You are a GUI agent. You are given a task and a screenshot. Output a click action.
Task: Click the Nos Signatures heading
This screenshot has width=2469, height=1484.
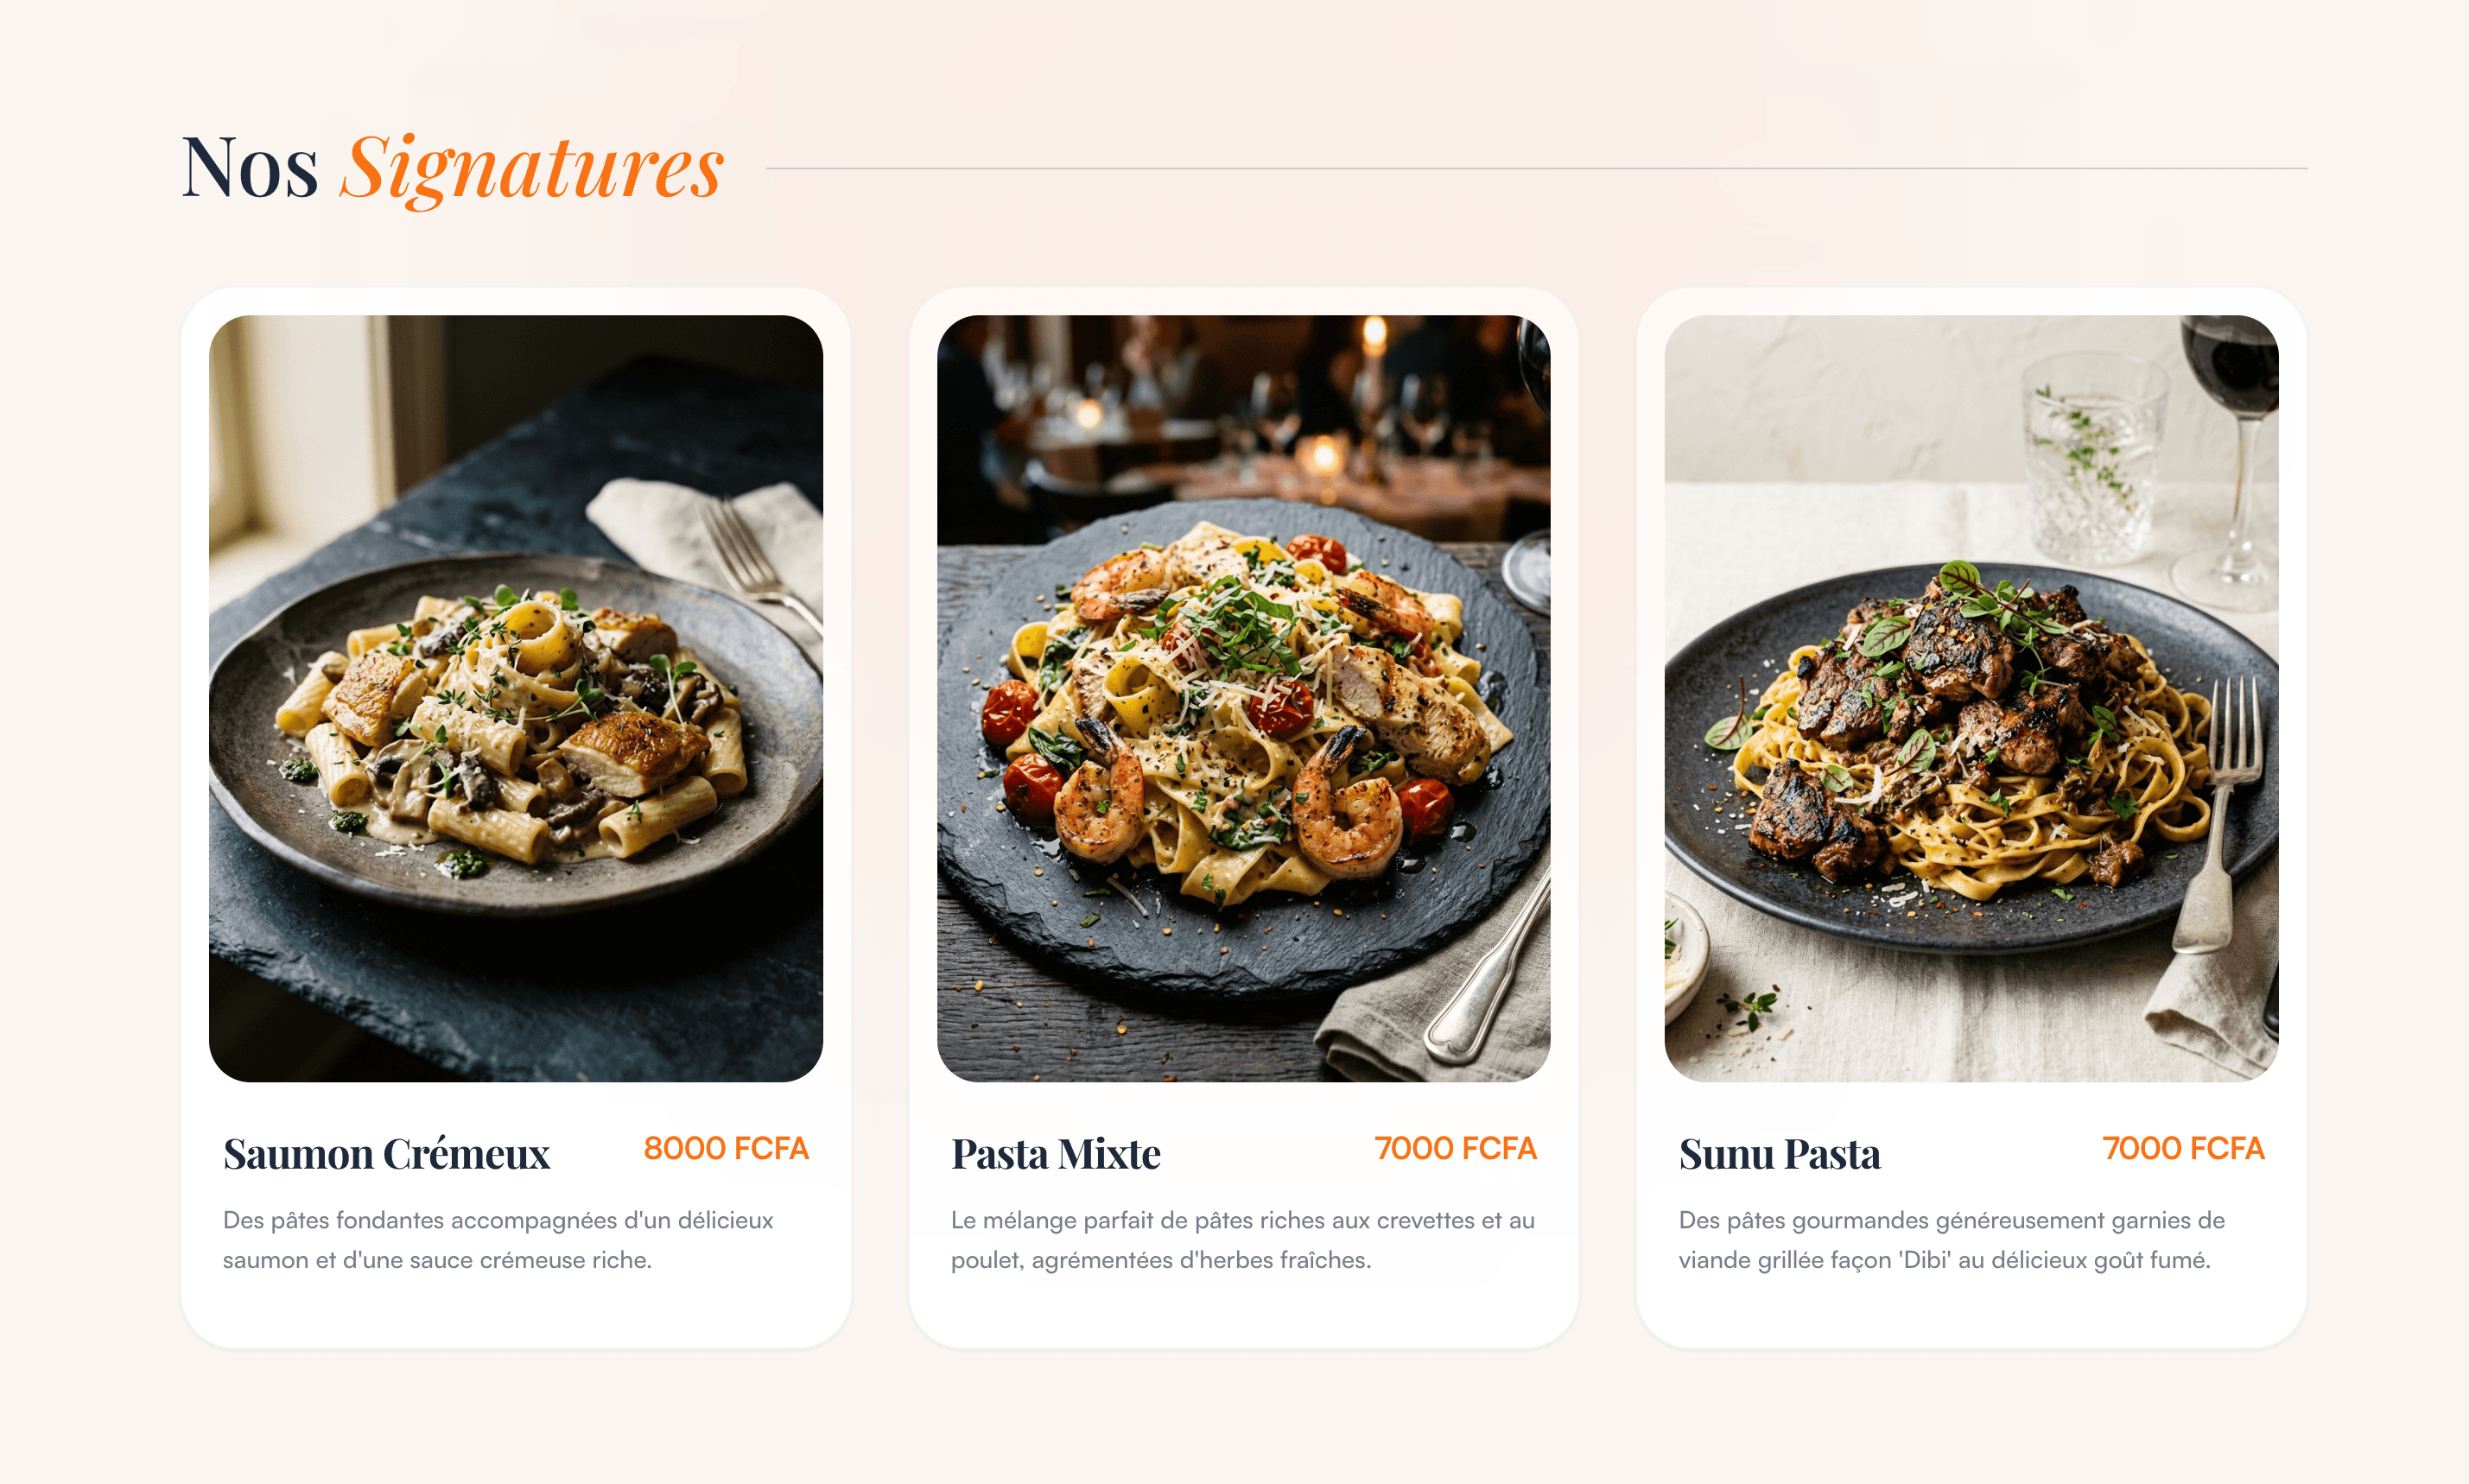(452, 168)
